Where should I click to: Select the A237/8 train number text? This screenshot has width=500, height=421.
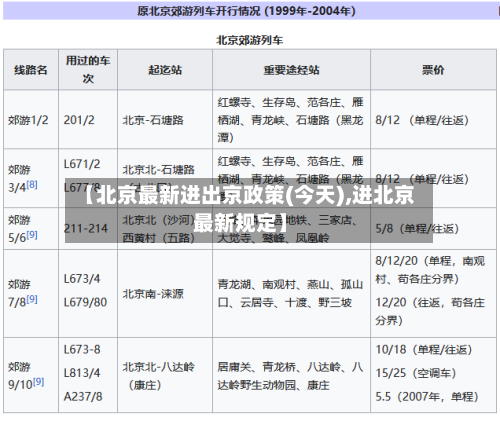pyautogui.click(x=83, y=396)
